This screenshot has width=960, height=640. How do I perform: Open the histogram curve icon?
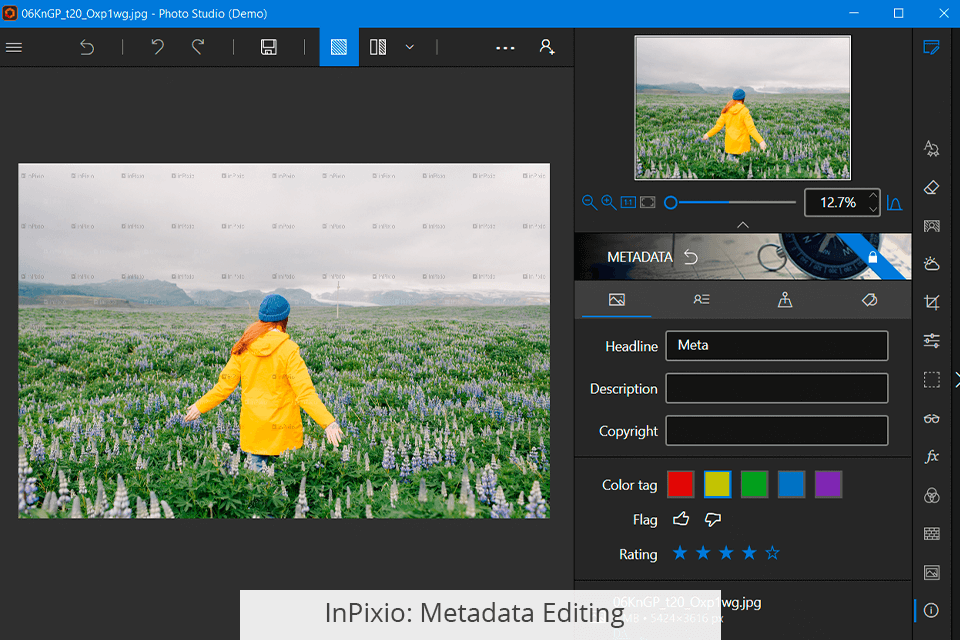tap(895, 203)
